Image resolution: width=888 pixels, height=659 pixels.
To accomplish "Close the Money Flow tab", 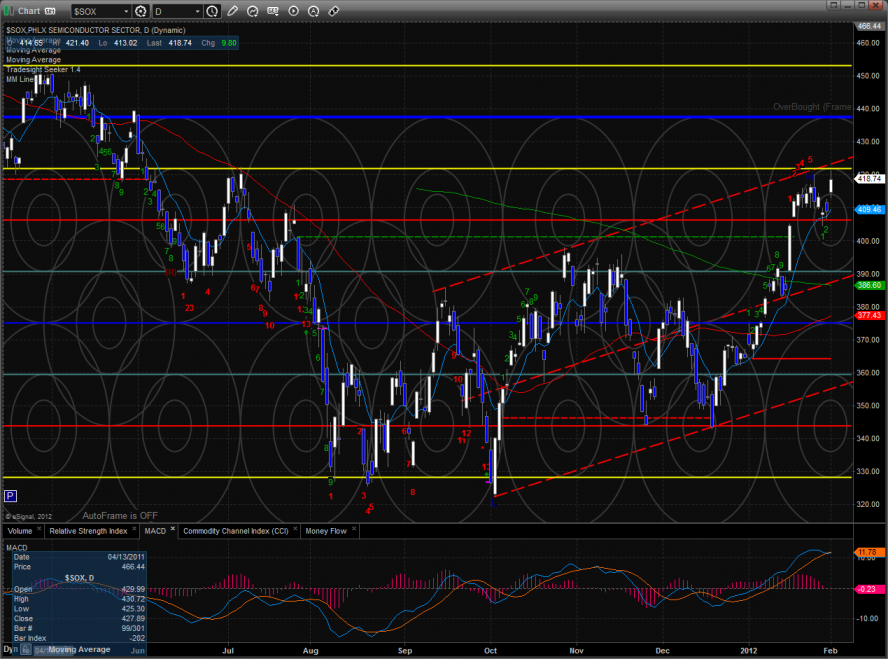I will [354, 529].
